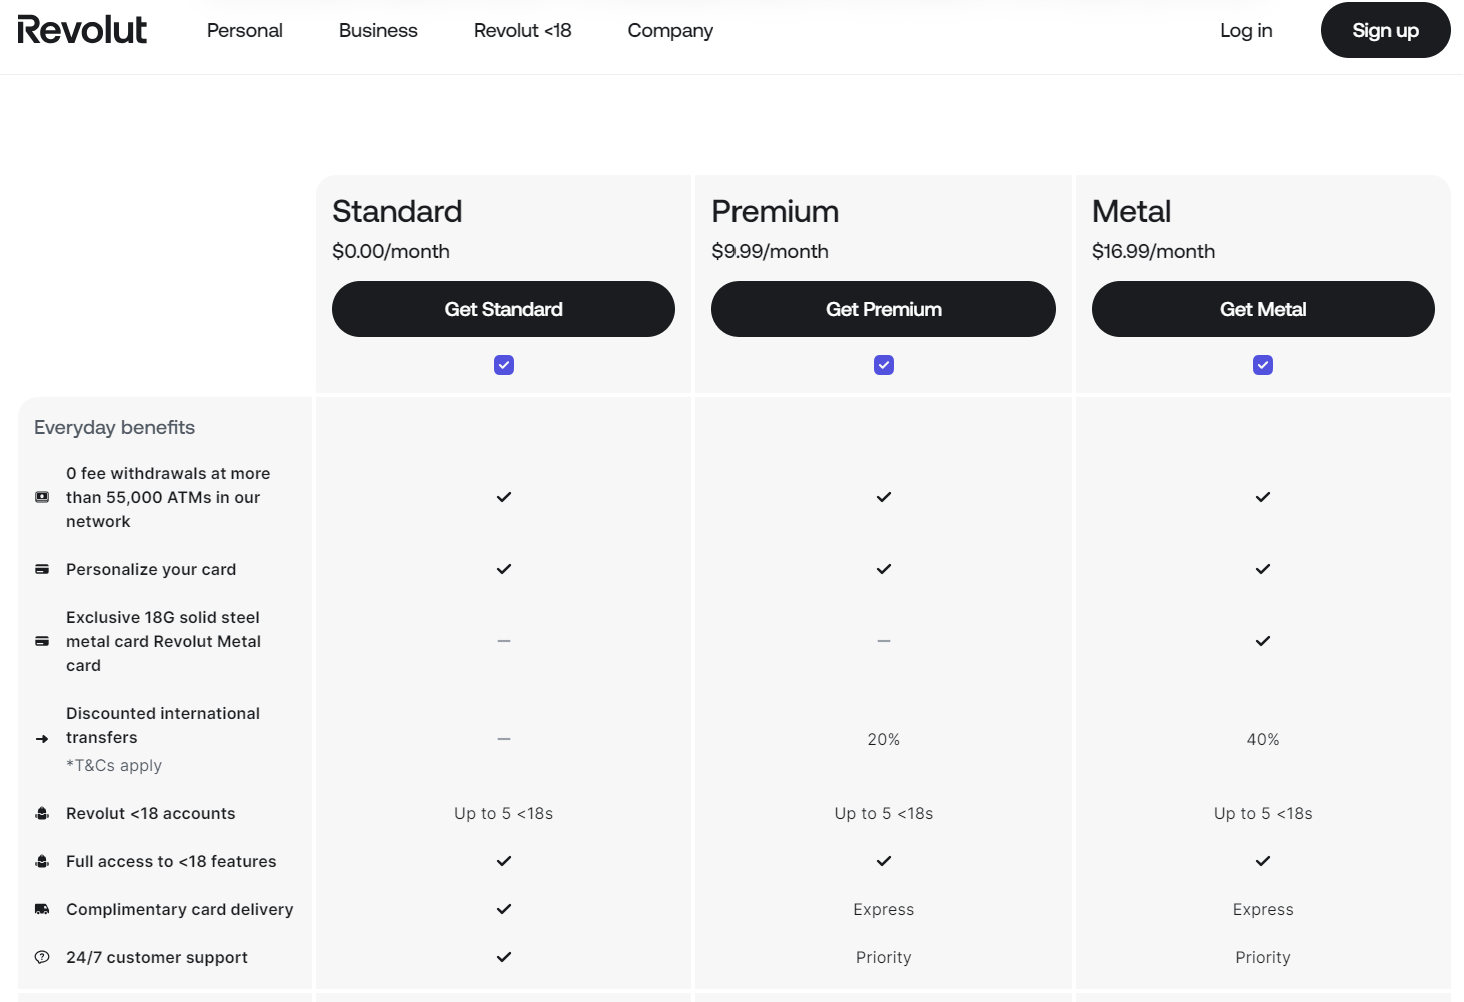Click the 0 fee withdrawals at ATMs label
The image size is (1464, 1002).
[168, 497]
